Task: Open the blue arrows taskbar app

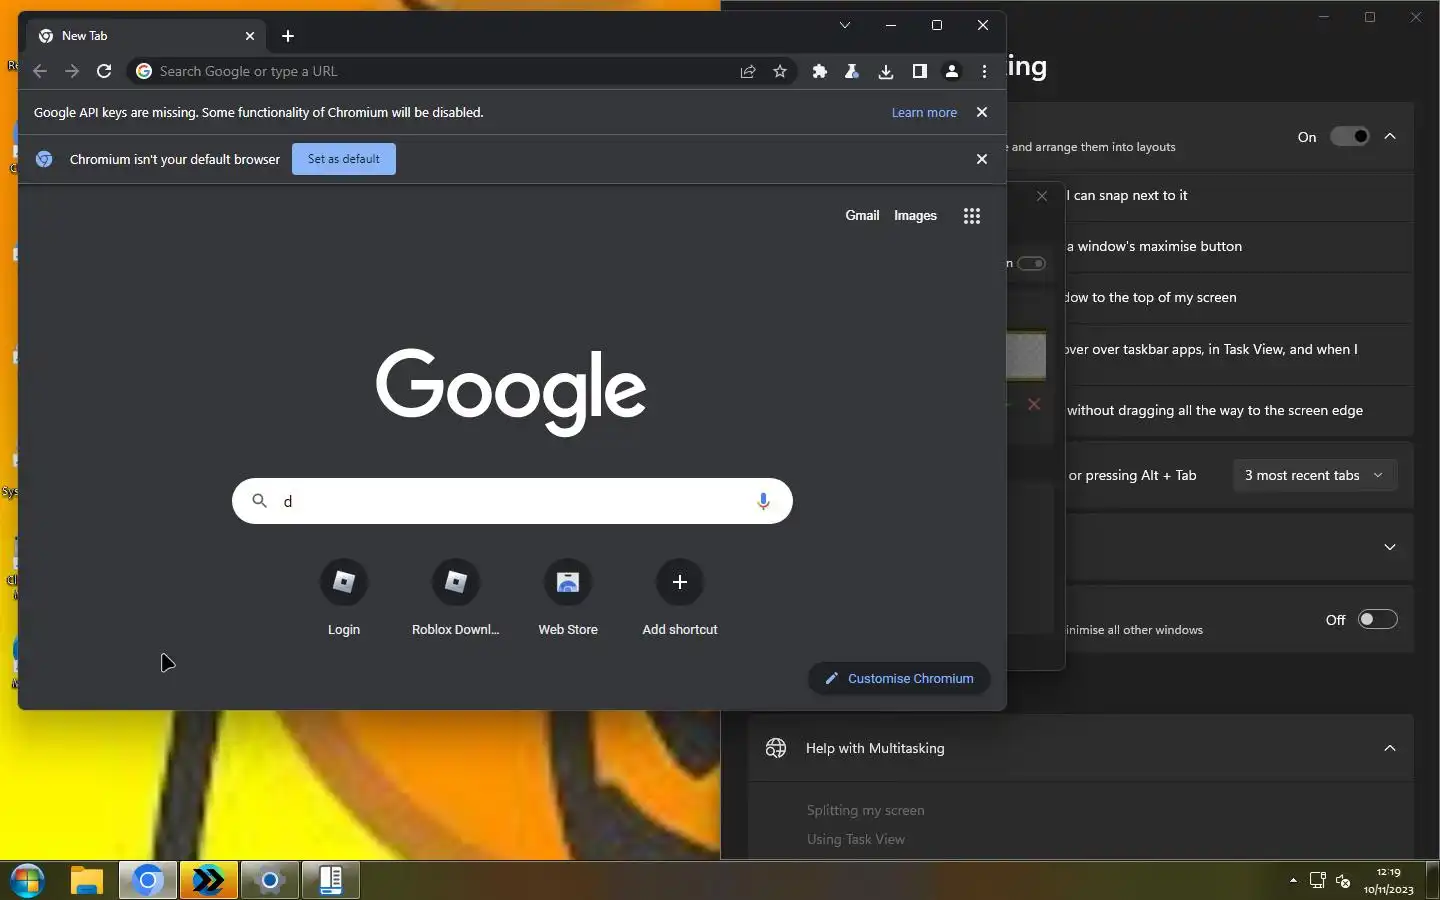Action: tap(209, 881)
